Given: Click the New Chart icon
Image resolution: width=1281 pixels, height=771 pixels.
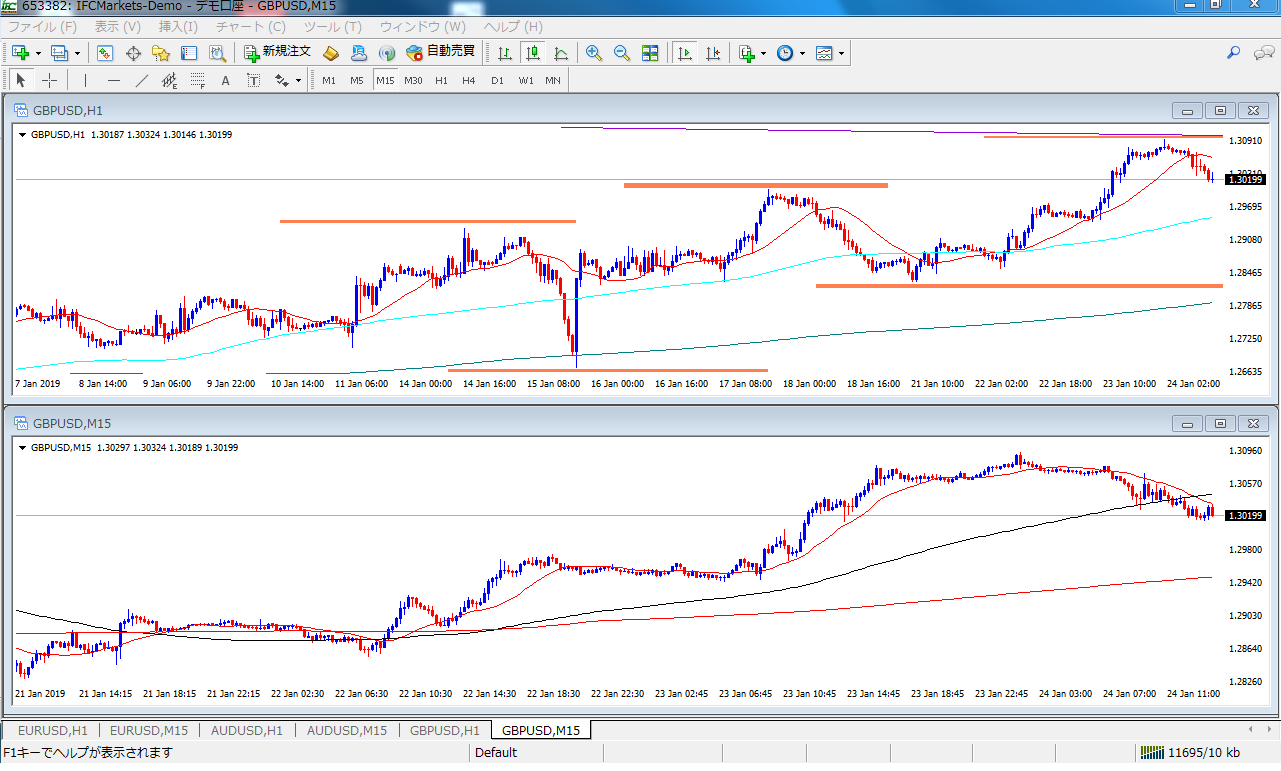Looking at the screenshot, I should click(x=20, y=53).
